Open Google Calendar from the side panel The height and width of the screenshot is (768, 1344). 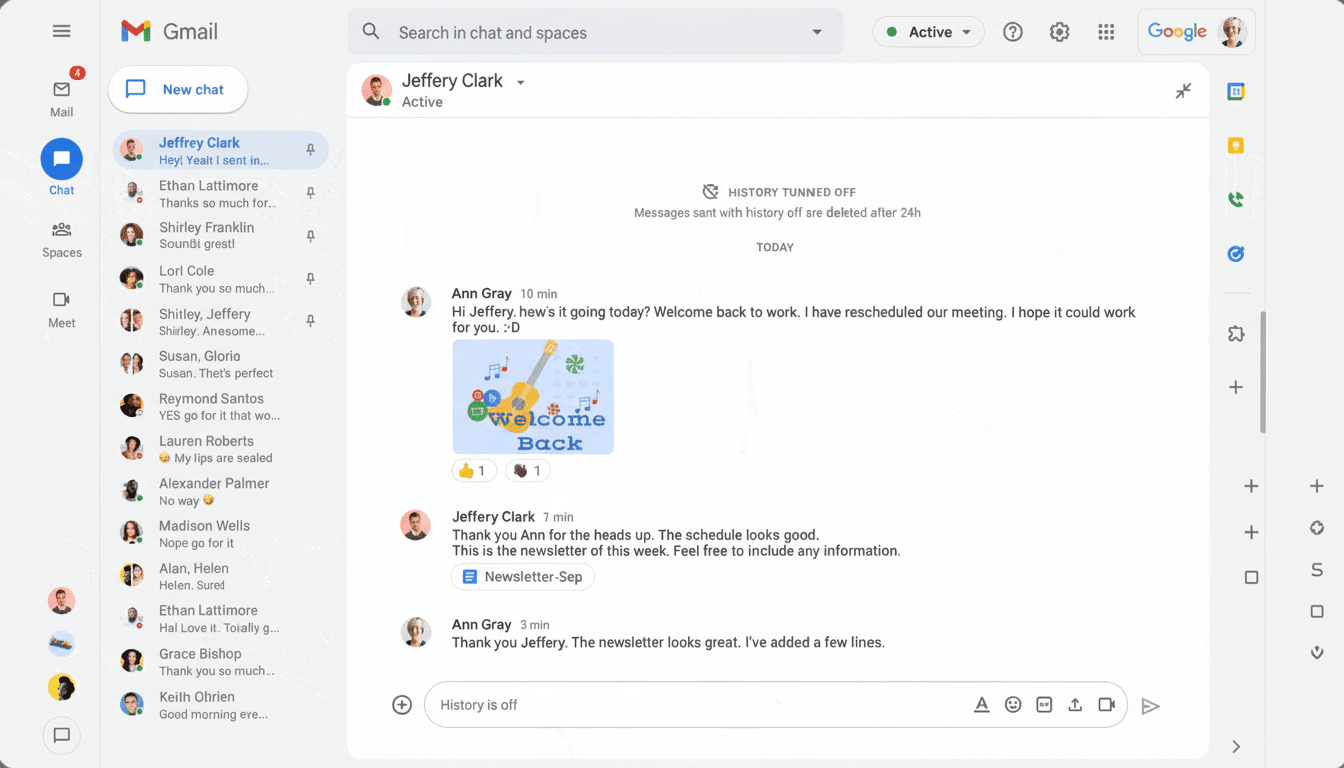[x=1236, y=90]
